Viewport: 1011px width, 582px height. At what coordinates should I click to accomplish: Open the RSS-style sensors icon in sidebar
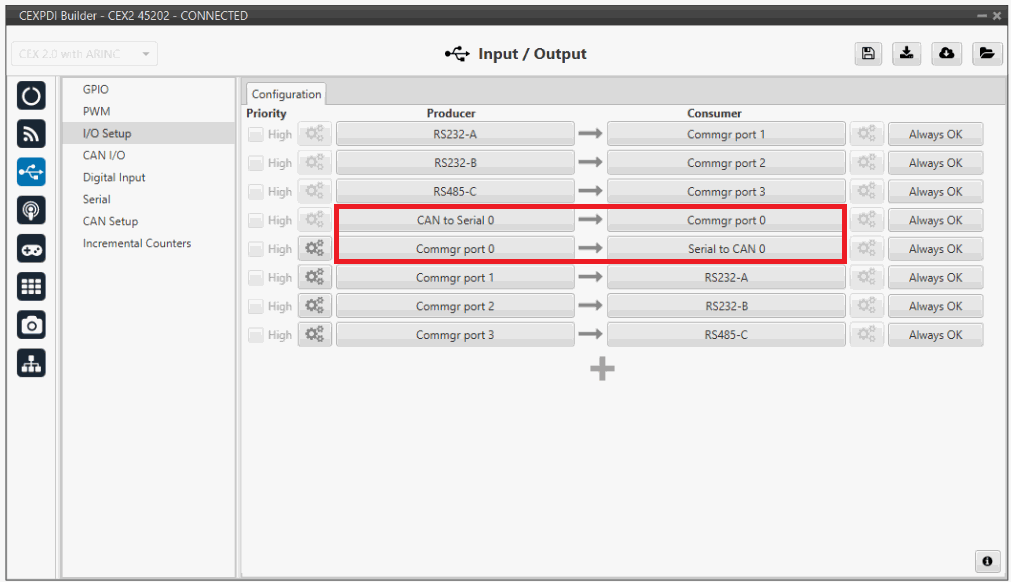click(x=31, y=134)
